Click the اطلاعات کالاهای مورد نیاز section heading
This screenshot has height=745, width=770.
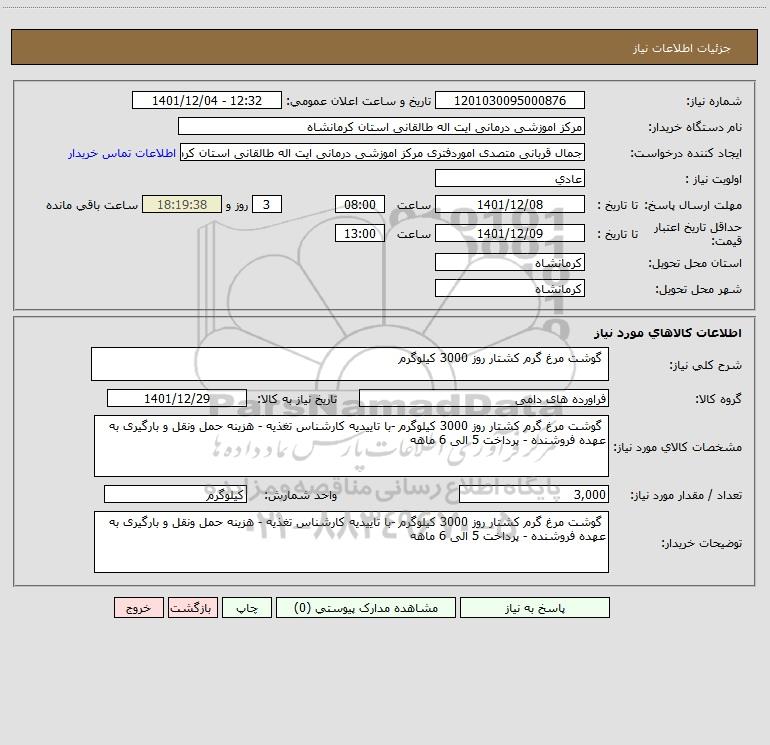pyautogui.click(x=668, y=333)
